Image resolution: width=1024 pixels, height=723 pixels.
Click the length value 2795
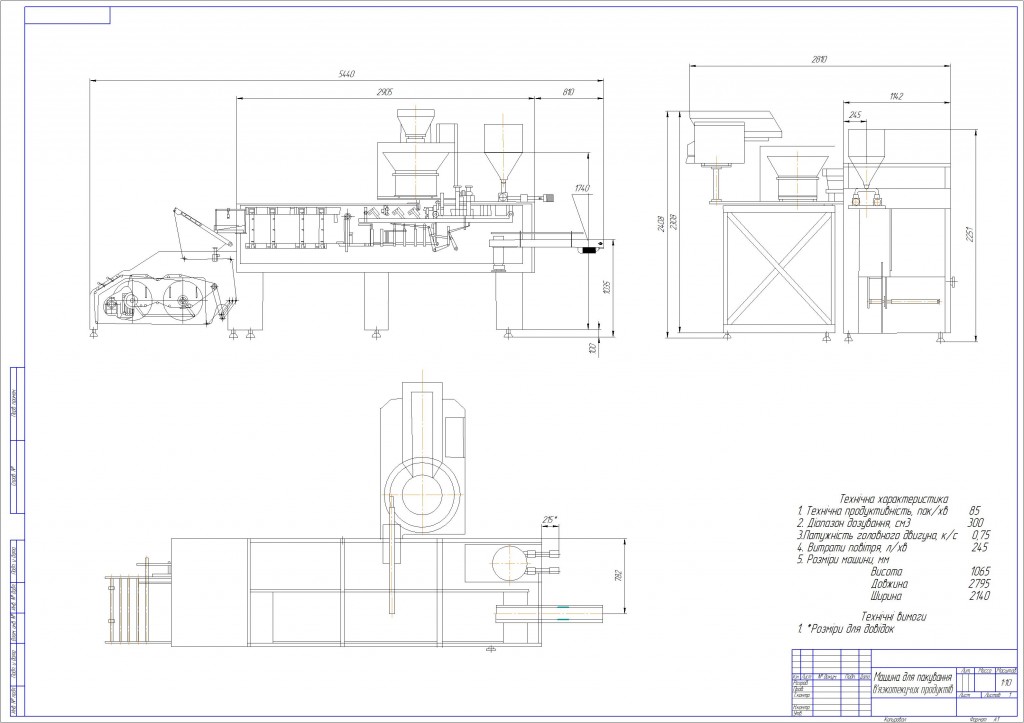980,584
